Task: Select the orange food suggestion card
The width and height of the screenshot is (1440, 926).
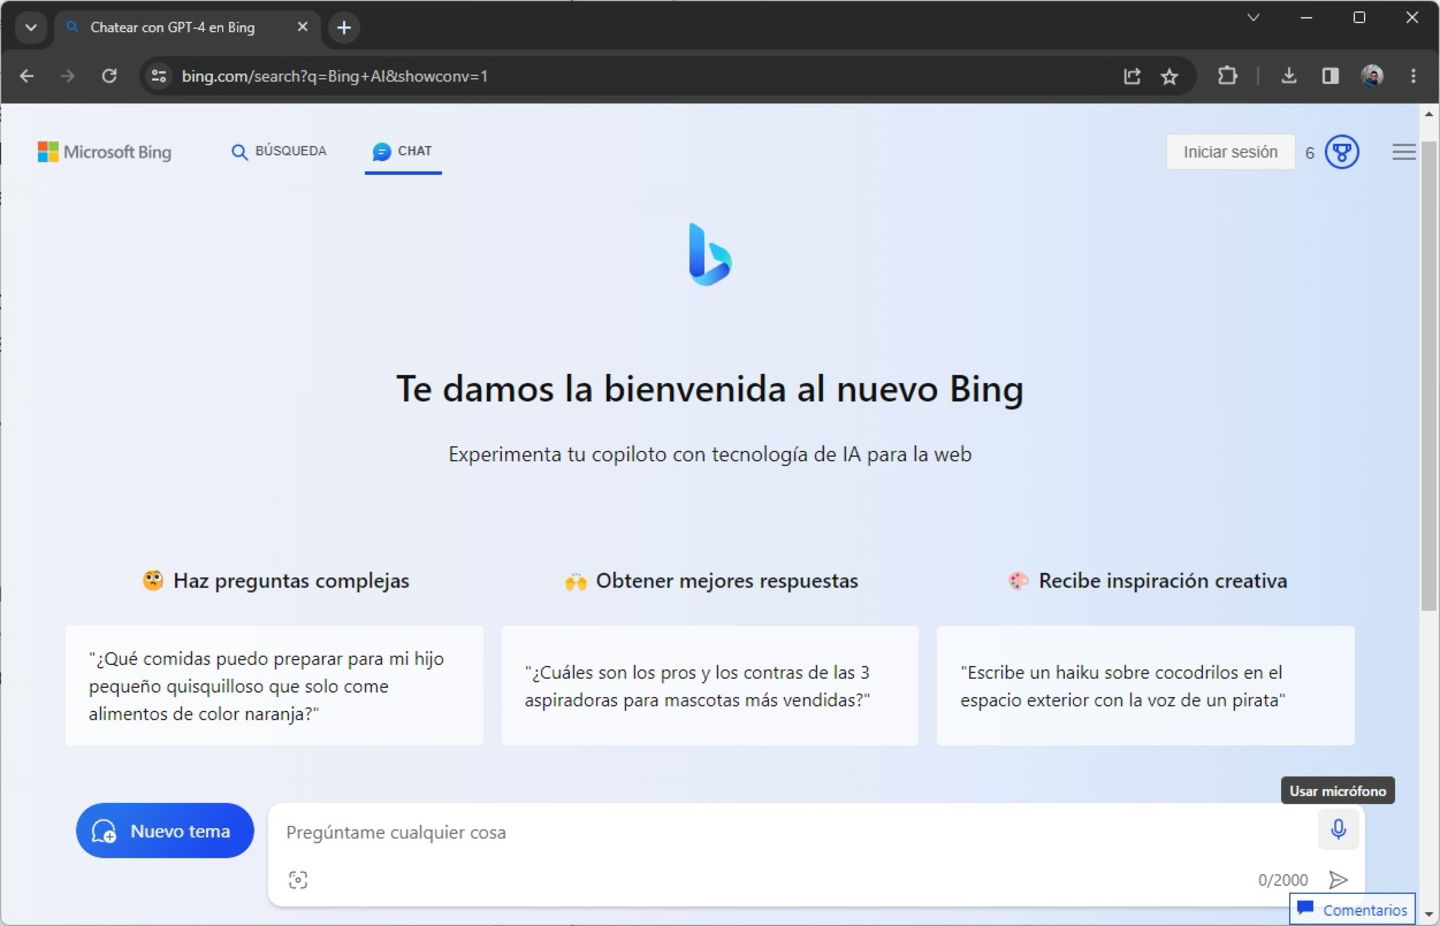Action: coord(274,686)
